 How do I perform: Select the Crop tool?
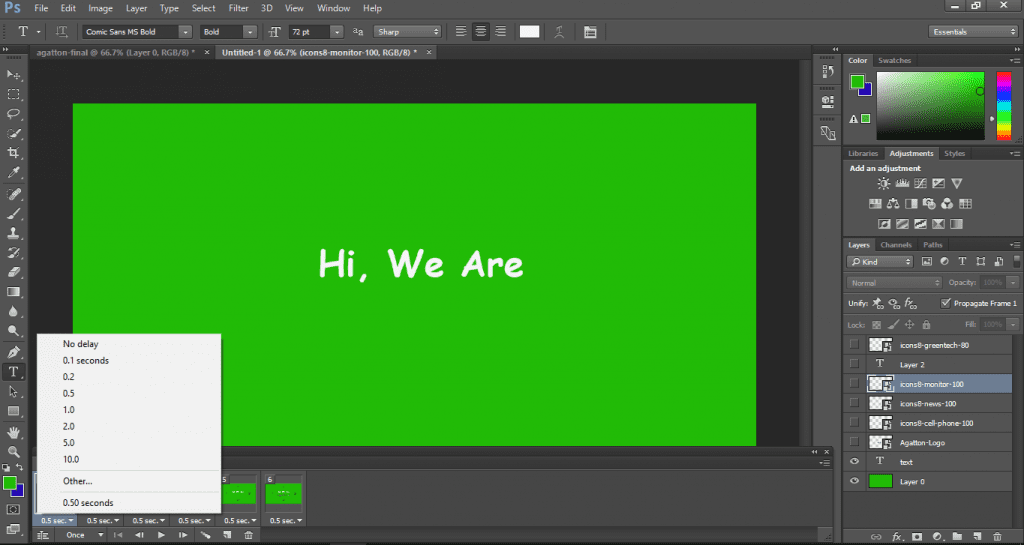tap(14, 153)
